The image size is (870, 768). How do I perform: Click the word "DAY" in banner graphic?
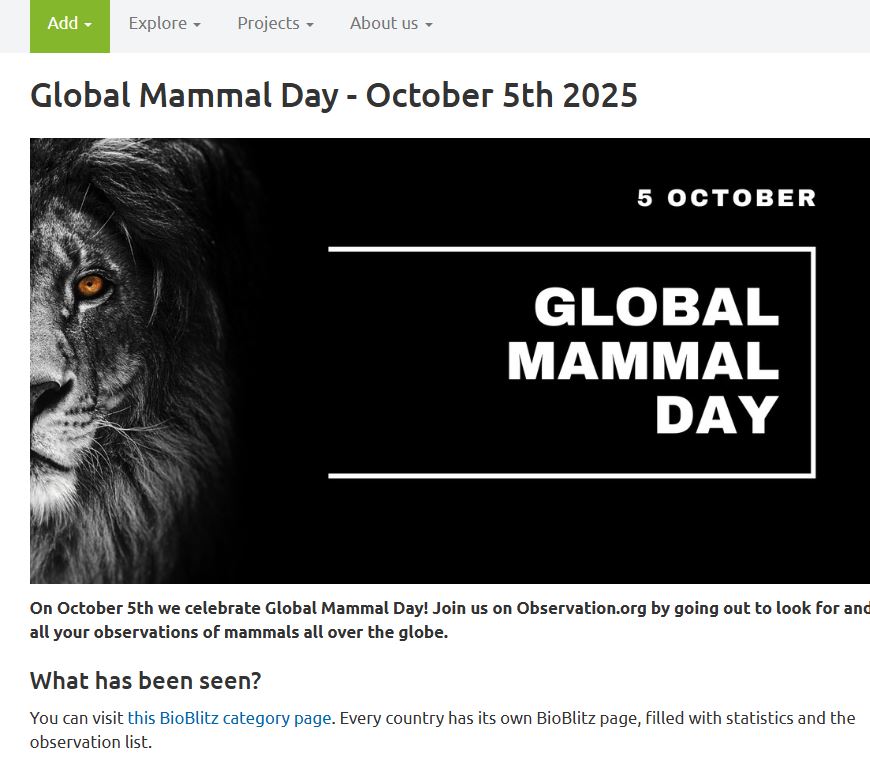pos(716,415)
